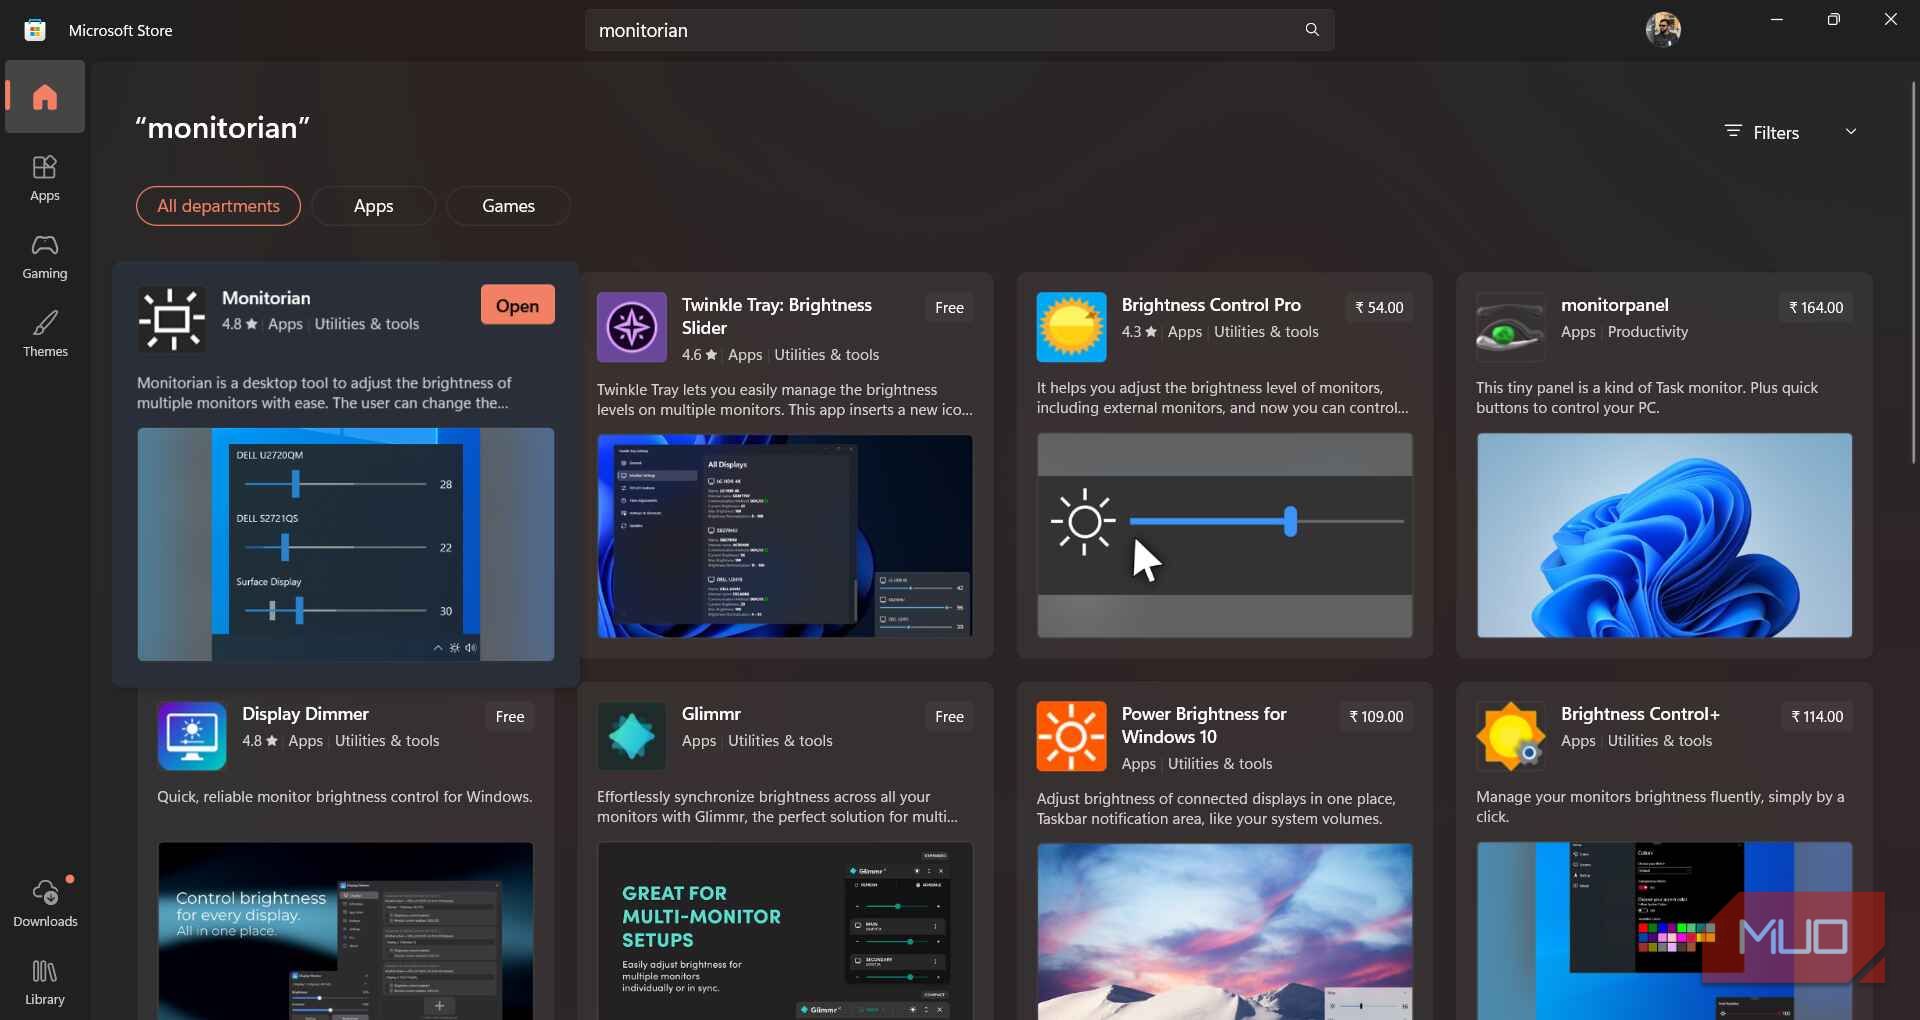
Task: Open the Downloads section in sidebar
Action: [x=45, y=902]
